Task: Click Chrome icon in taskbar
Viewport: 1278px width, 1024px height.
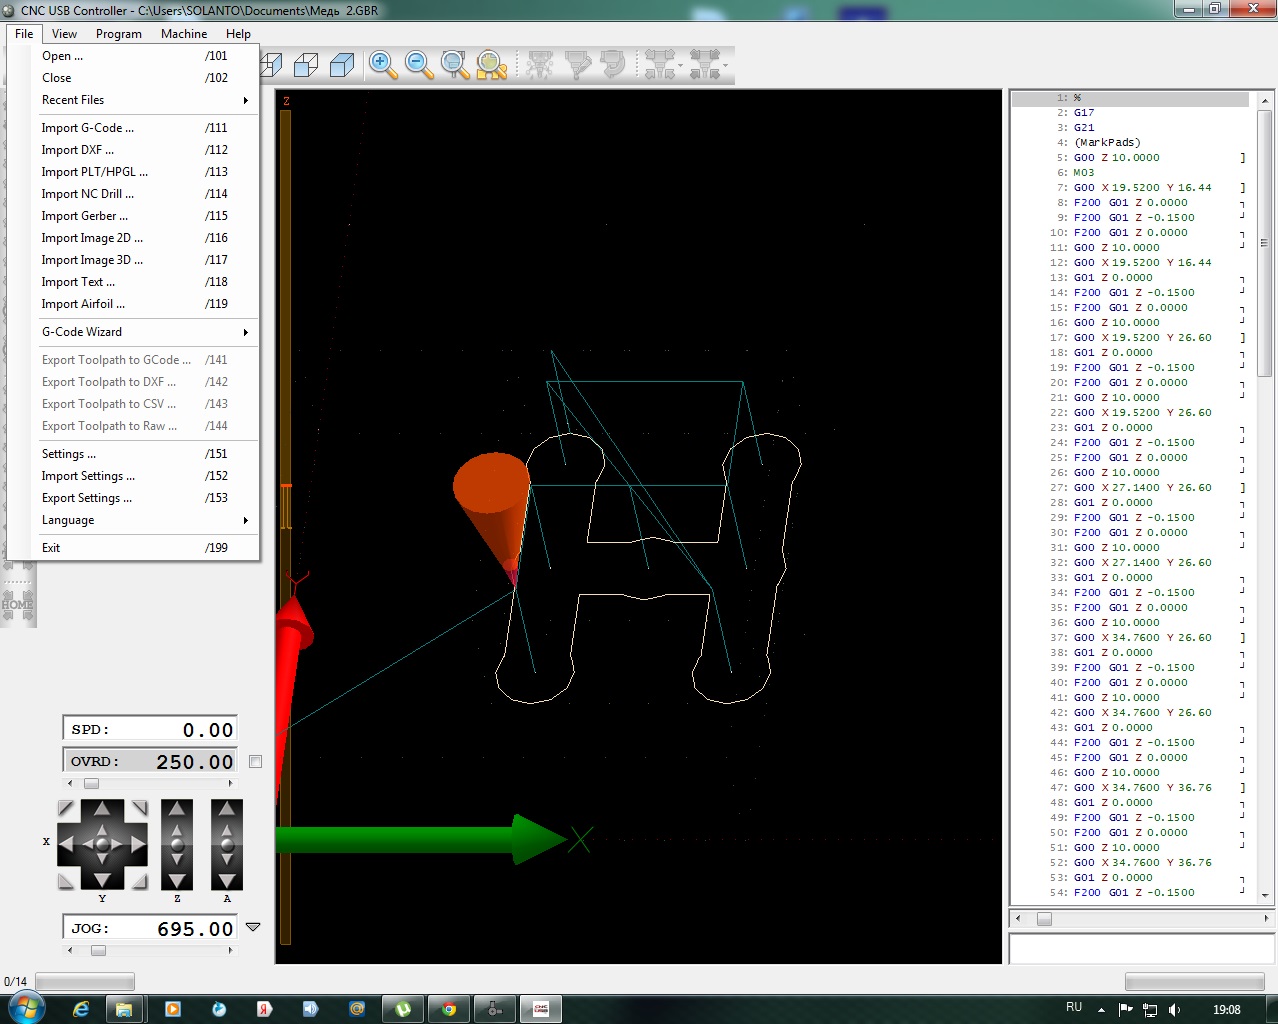Action: pyautogui.click(x=449, y=1009)
